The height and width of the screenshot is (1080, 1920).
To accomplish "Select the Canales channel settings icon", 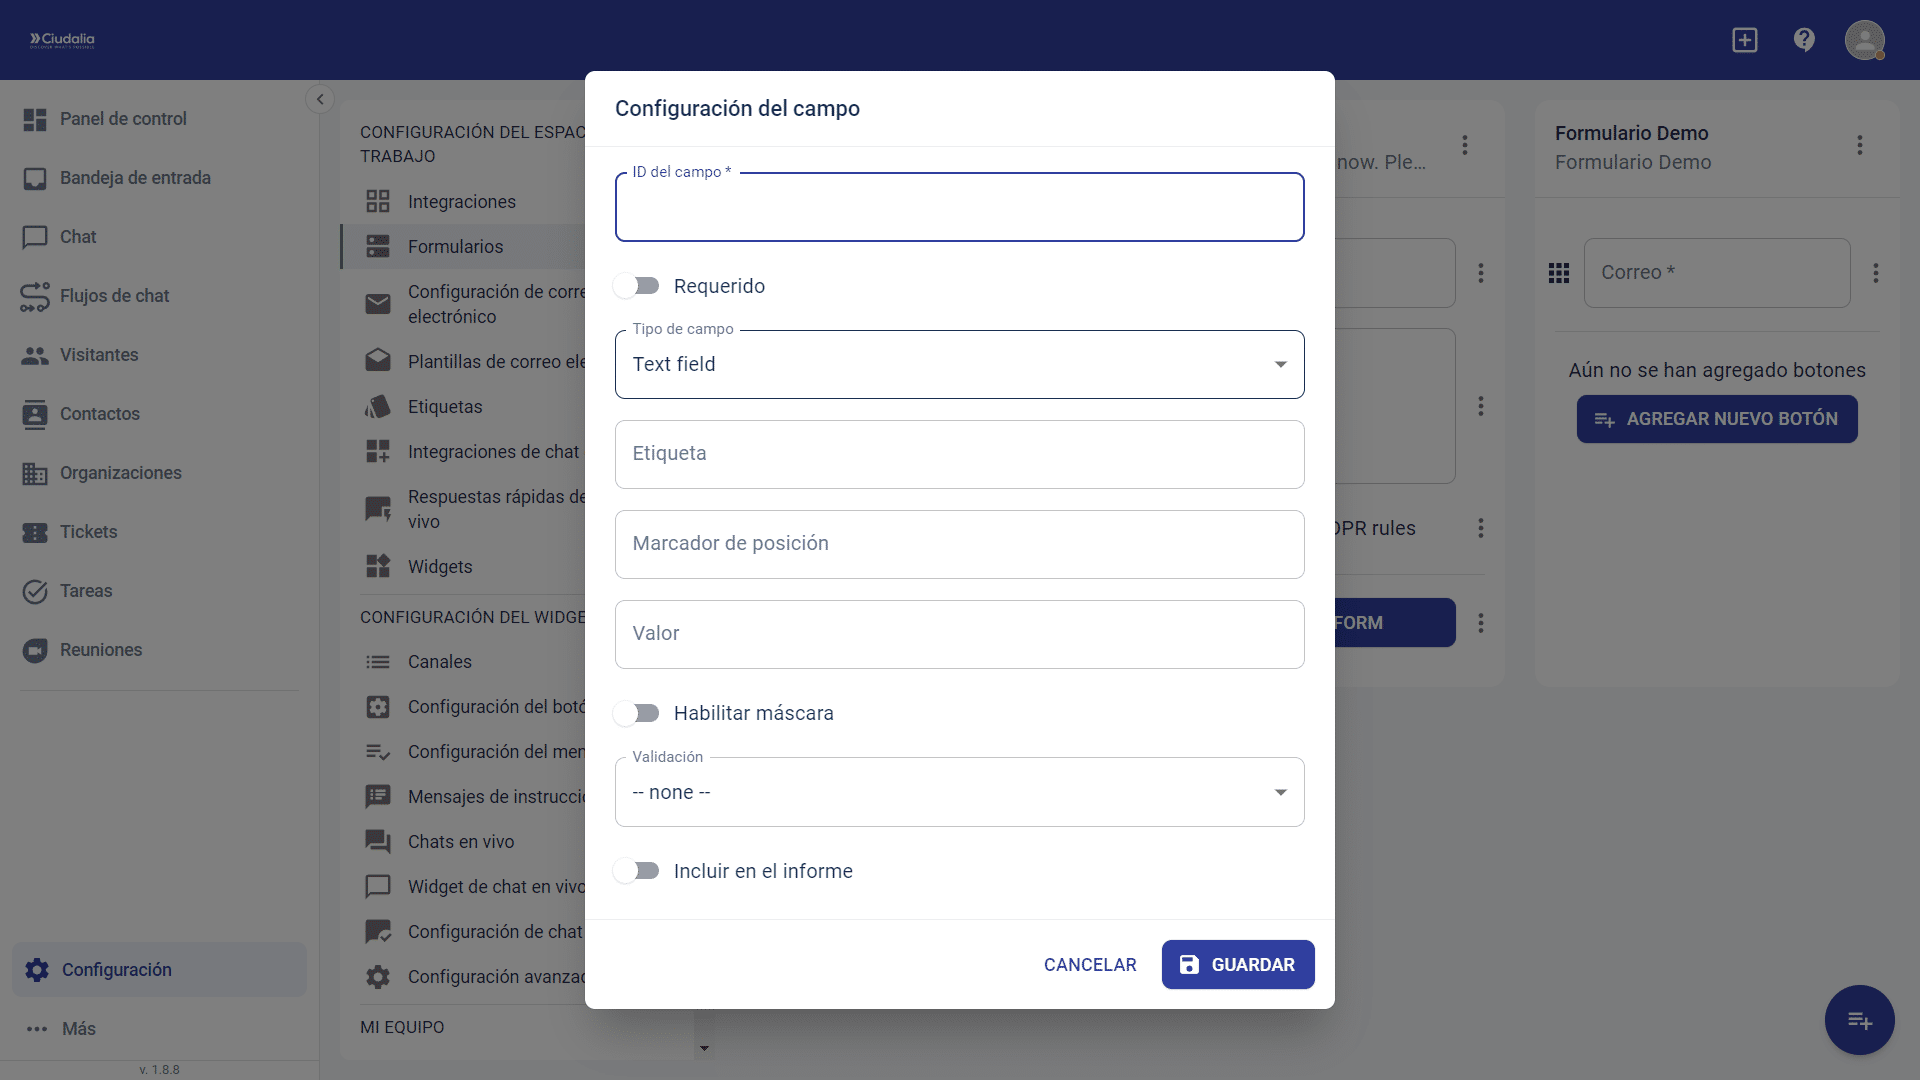I will (378, 661).
